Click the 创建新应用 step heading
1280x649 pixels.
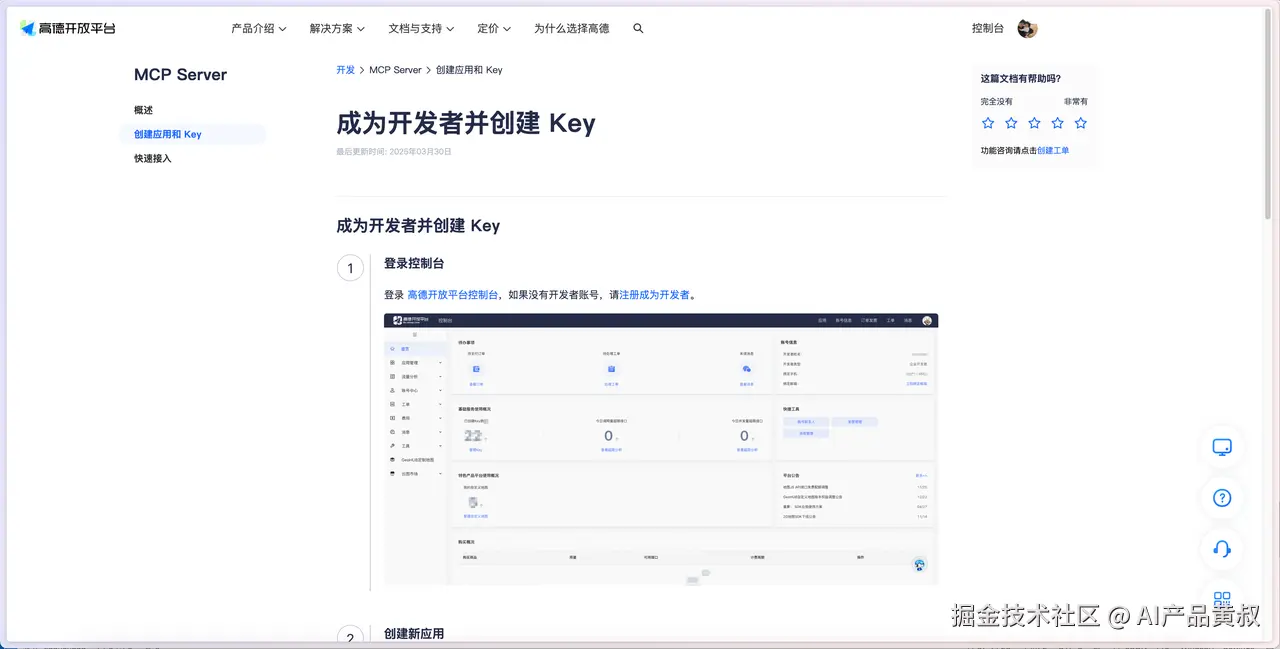coord(414,634)
